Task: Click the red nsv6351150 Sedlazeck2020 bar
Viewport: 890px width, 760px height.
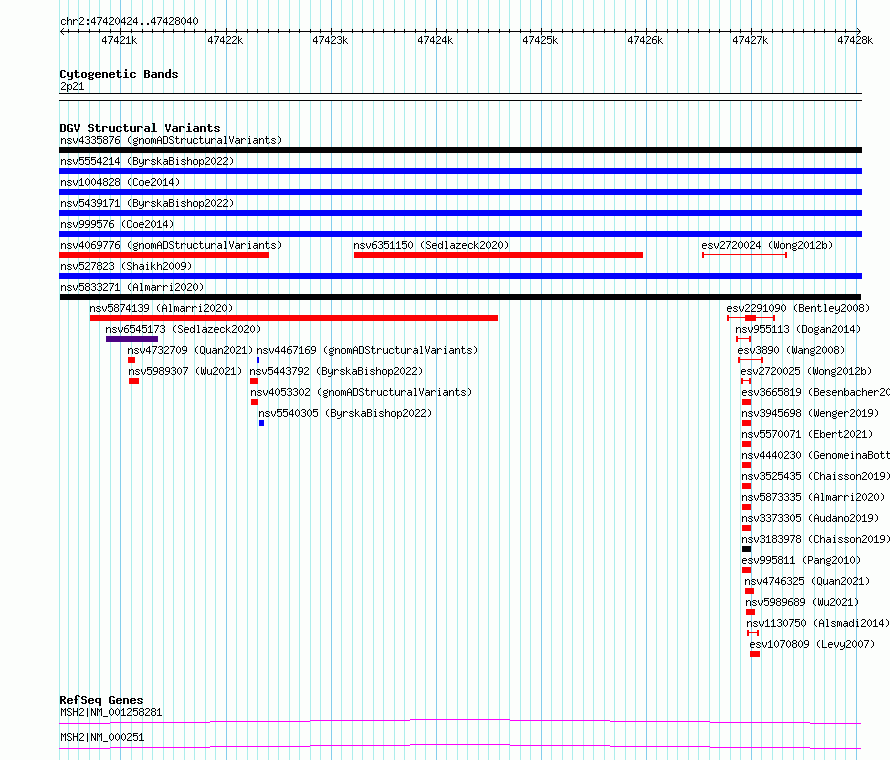Action: tap(498, 255)
